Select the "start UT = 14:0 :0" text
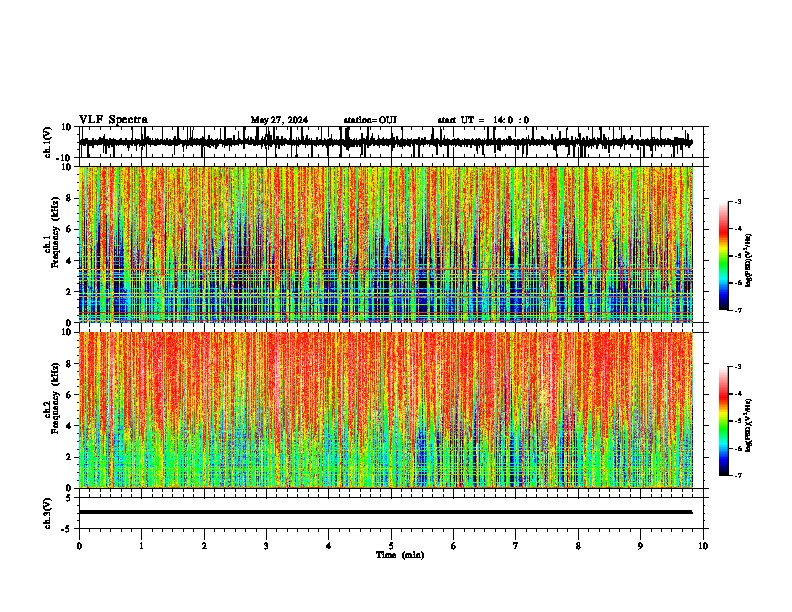Image resolution: width=792 pixels, height=612 pixels. (x=483, y=120)
